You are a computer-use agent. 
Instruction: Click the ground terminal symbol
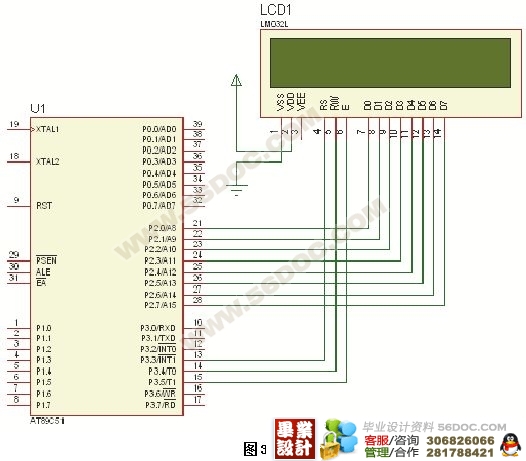point(236,190)
